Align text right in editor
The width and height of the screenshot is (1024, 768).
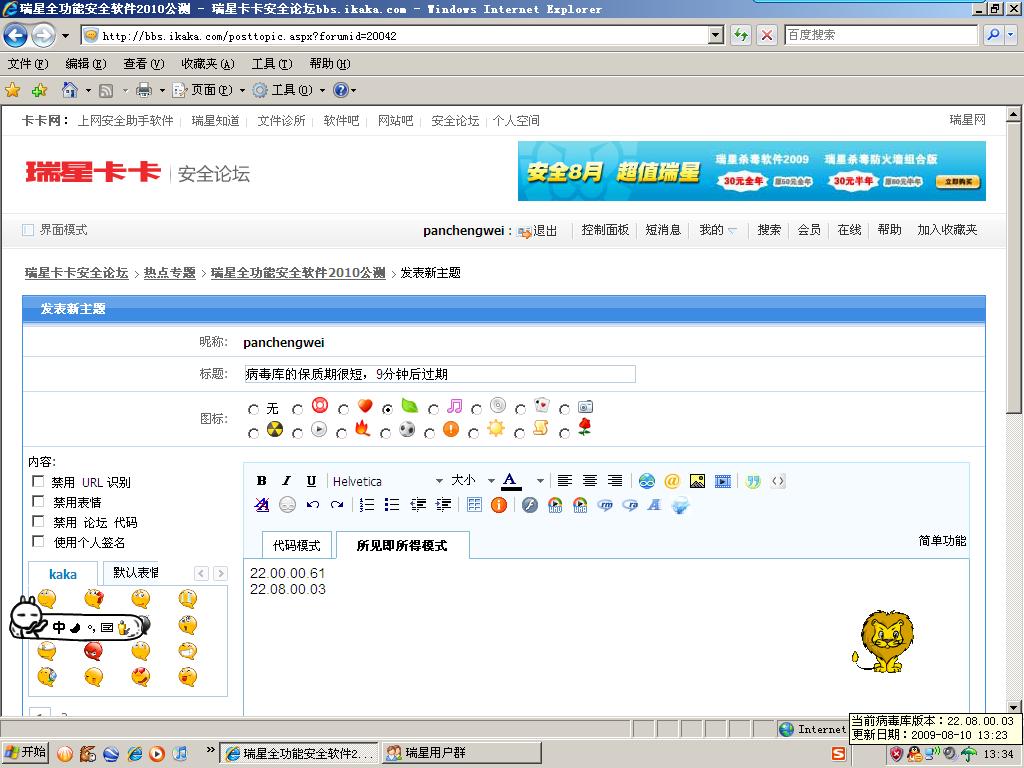615,481
